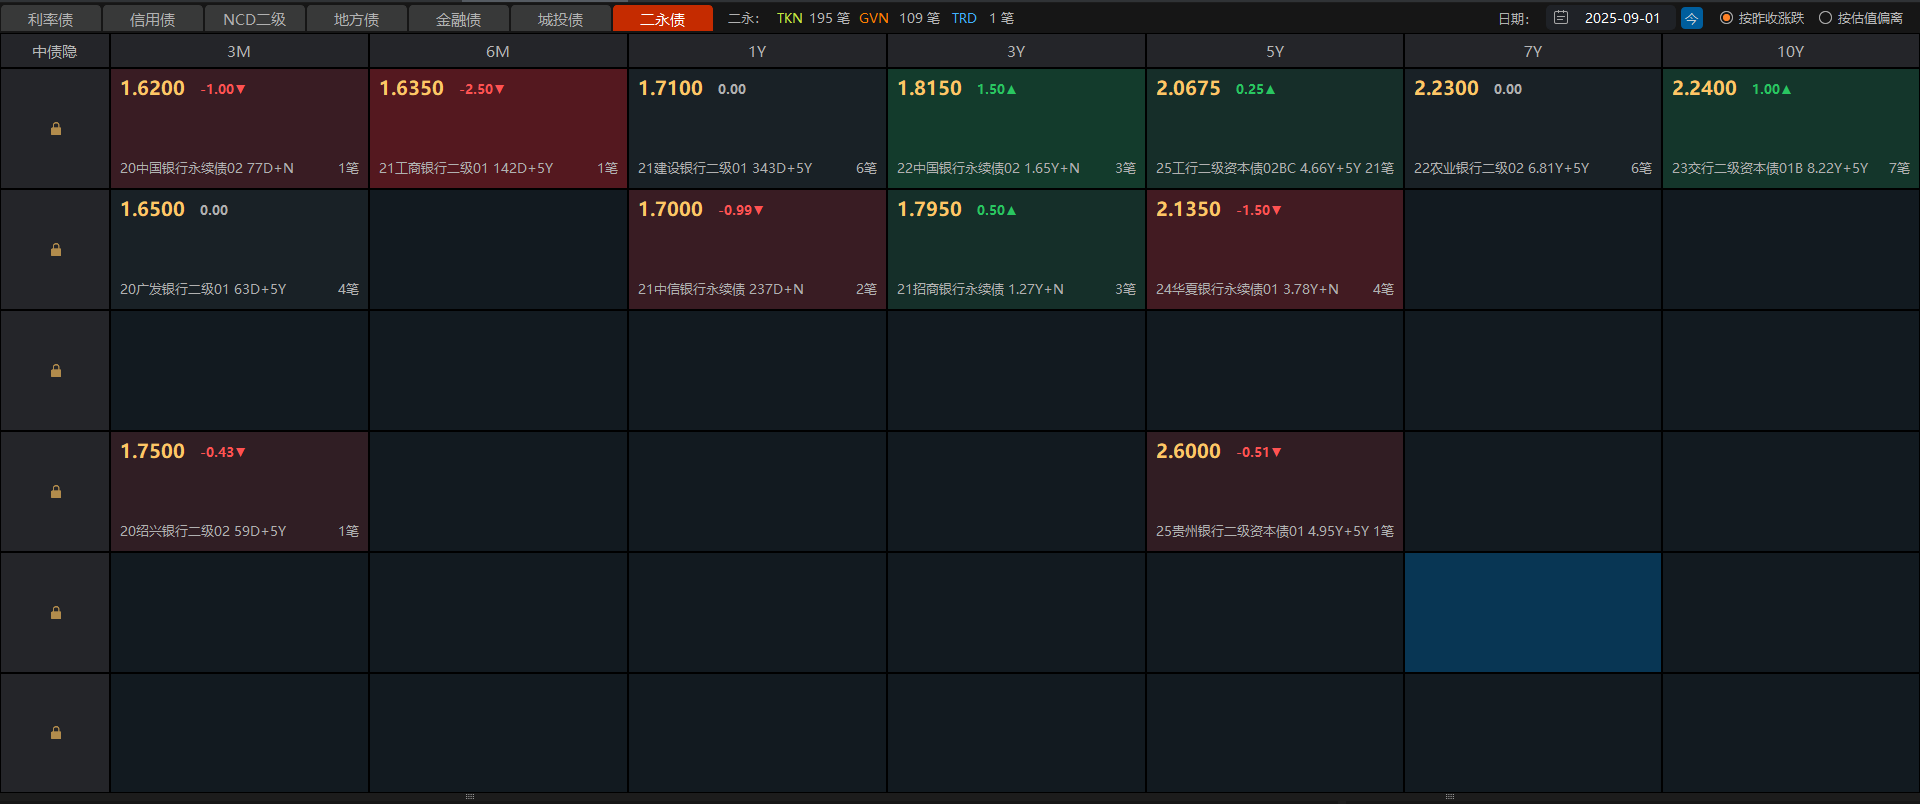
Task: Open the 22中国银行永续债02 1.65Y+N cell
Action: click(1016, 128)
